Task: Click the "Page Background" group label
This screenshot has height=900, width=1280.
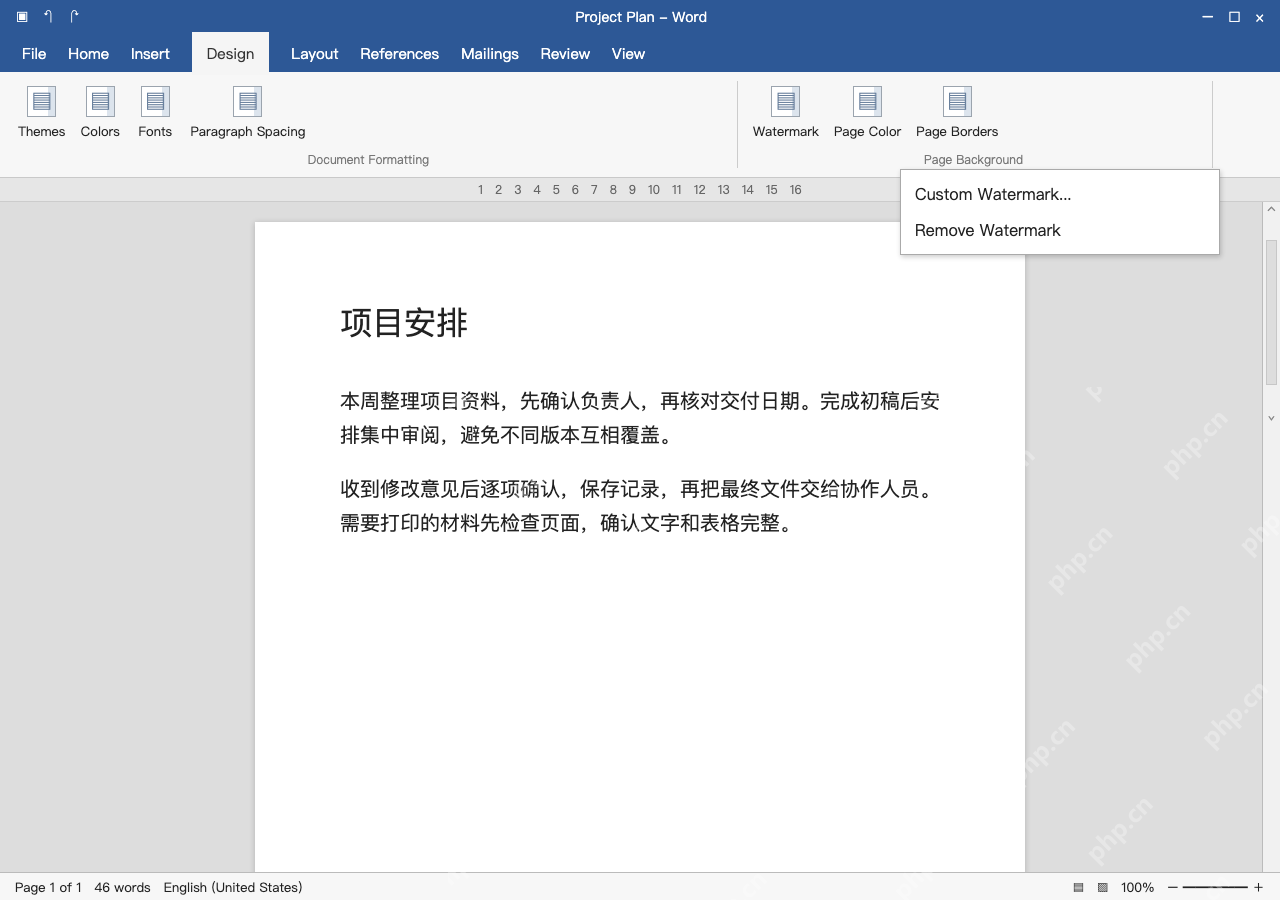Action: point(973,160)
